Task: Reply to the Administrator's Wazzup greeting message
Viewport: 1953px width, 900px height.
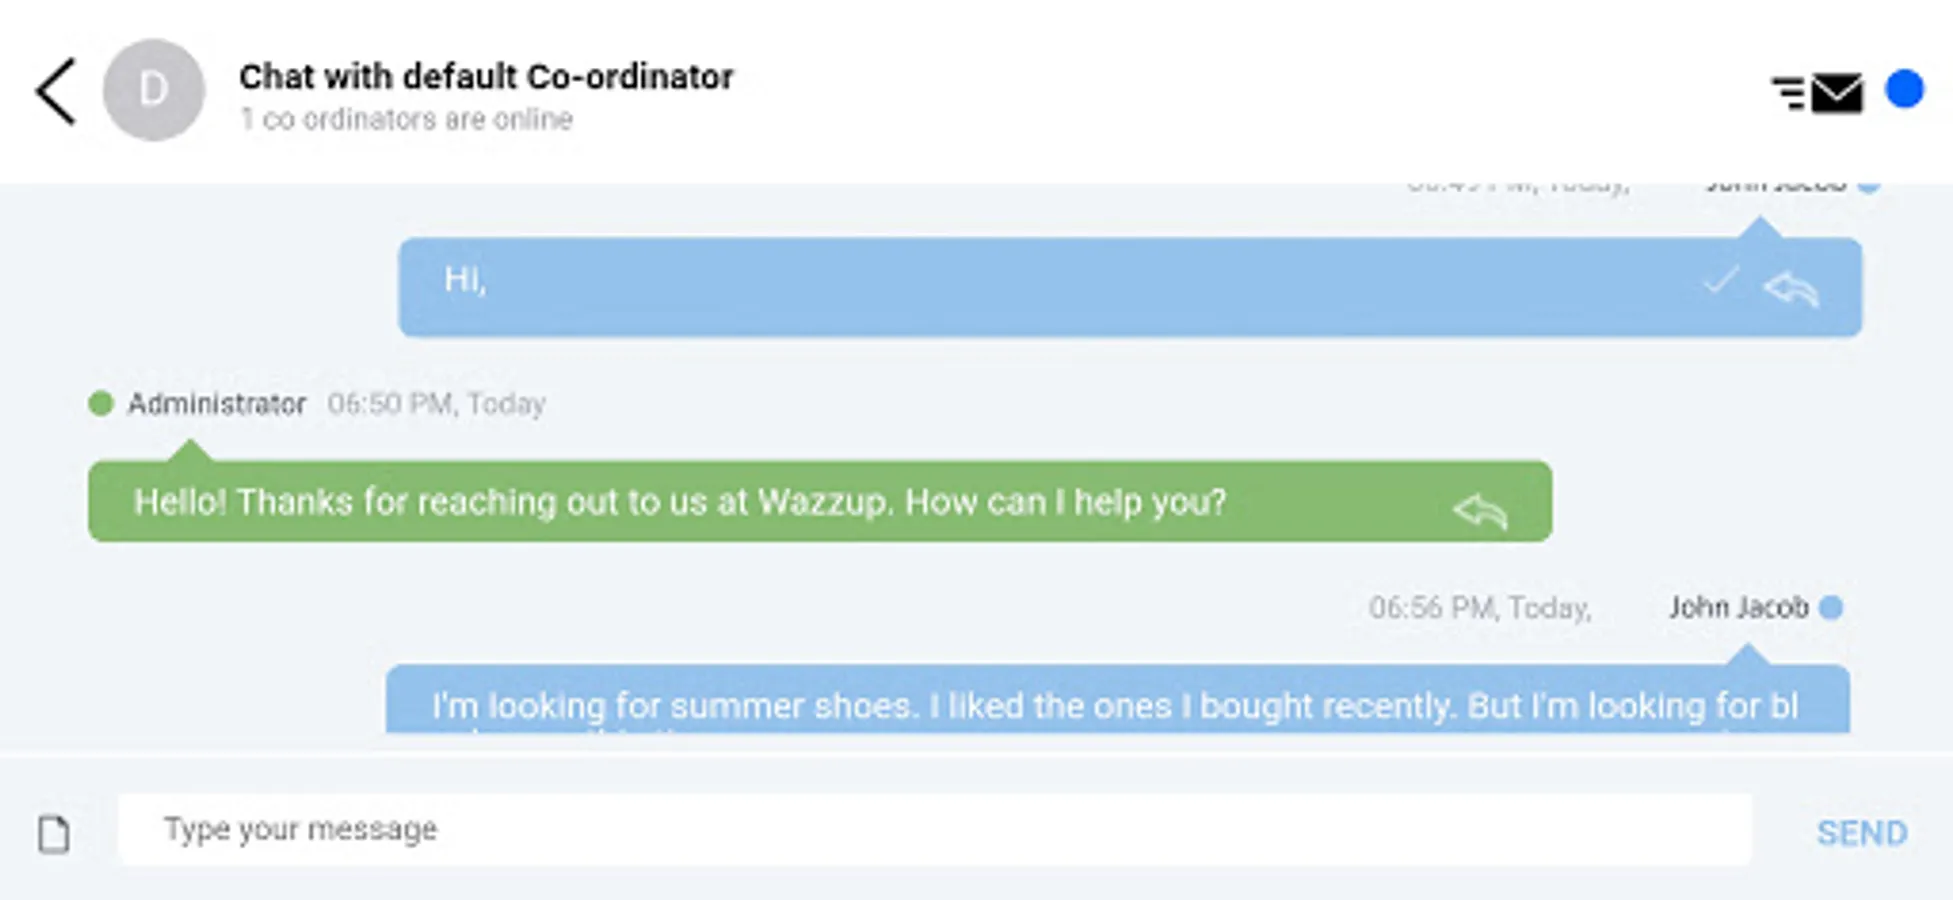Action: pyautogui.click(x=1480, y=511)
